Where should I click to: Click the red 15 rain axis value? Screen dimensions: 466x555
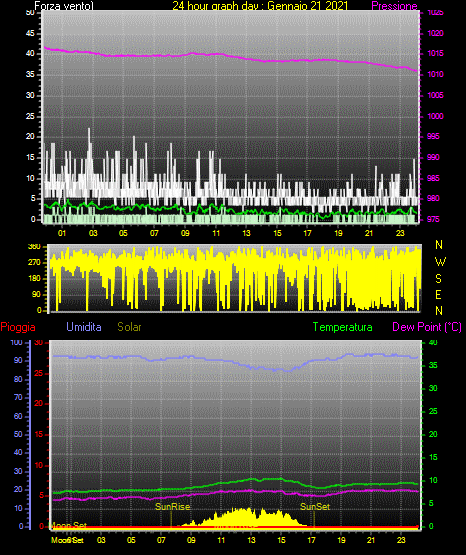pos(39,434)
